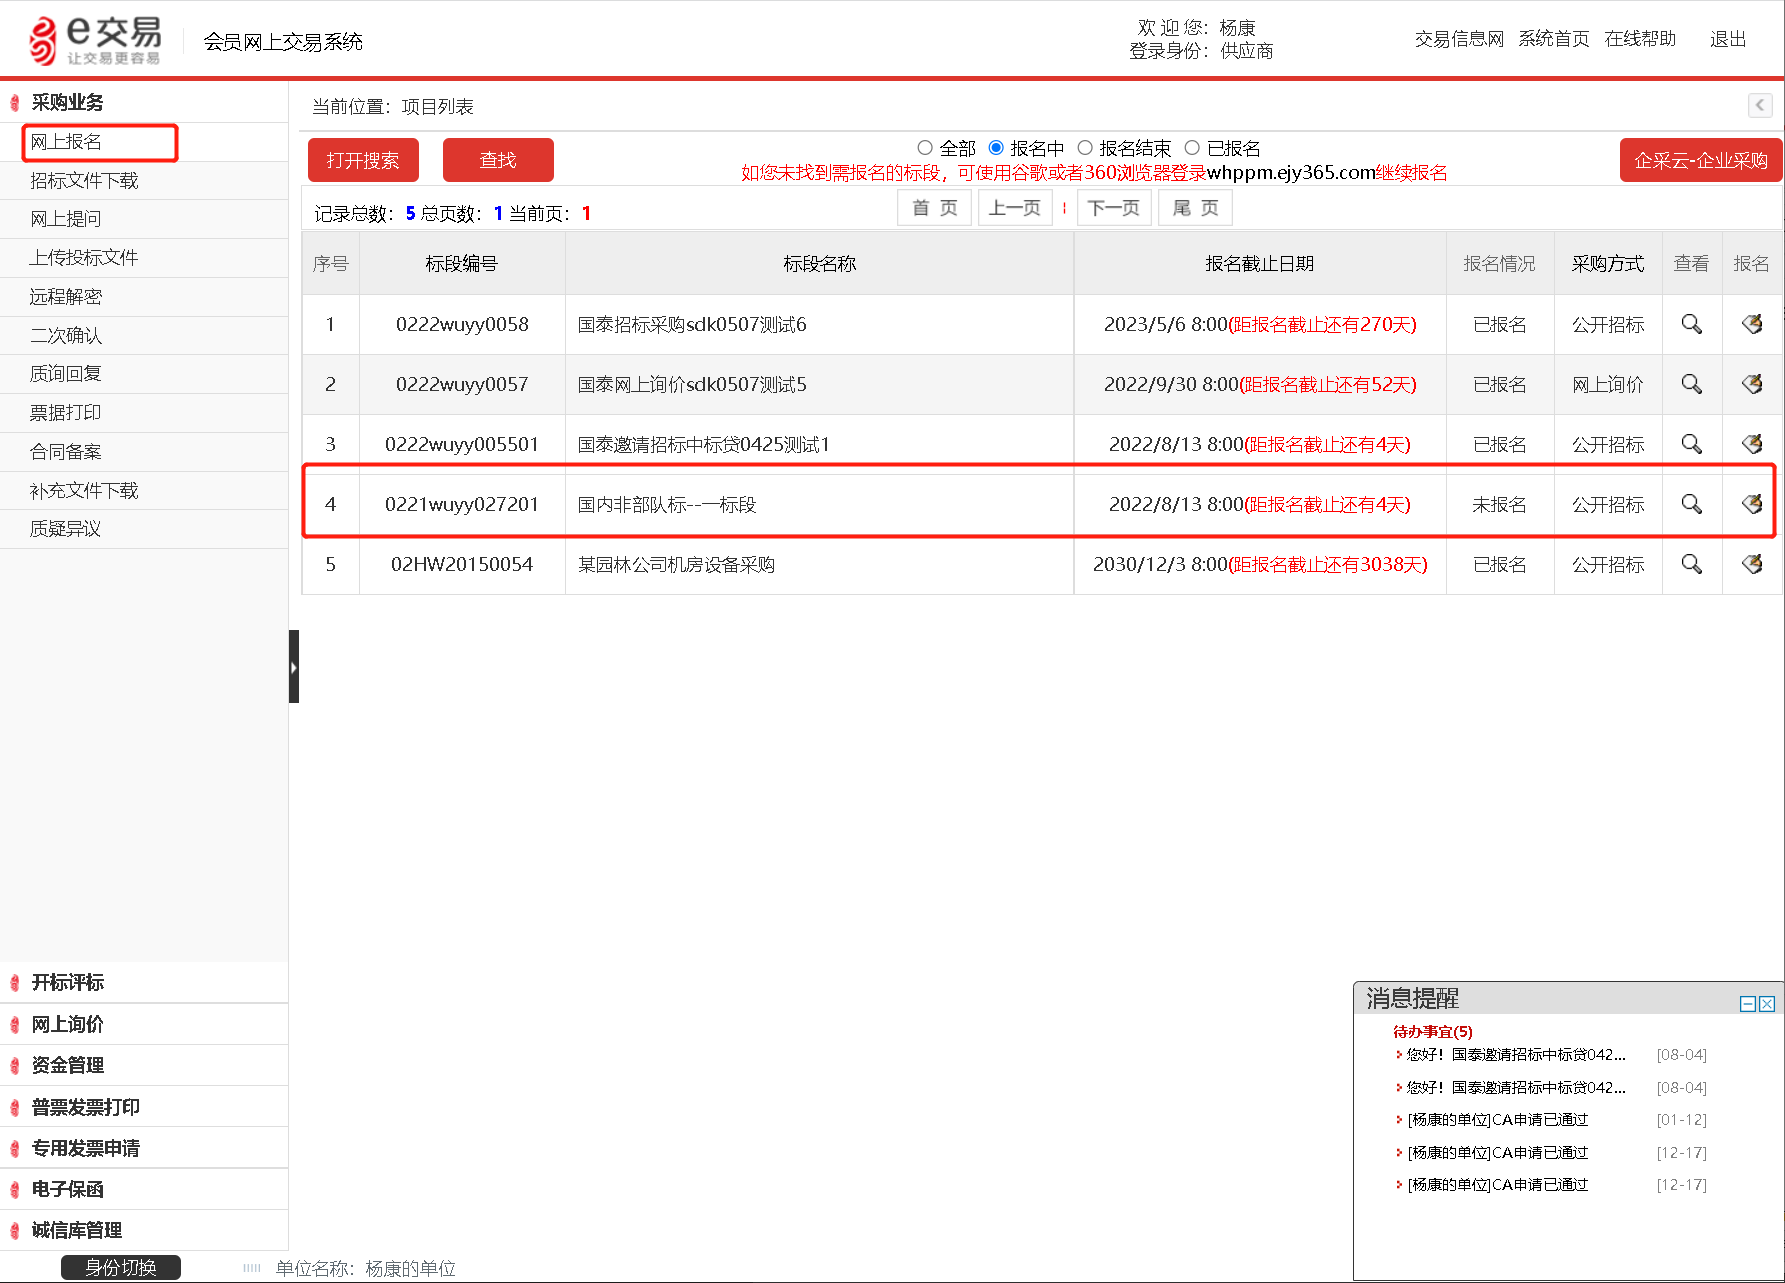Open 网上报名 in sidebar
This screenshot has width=1785, height=1283.
[x=66, y=142]
